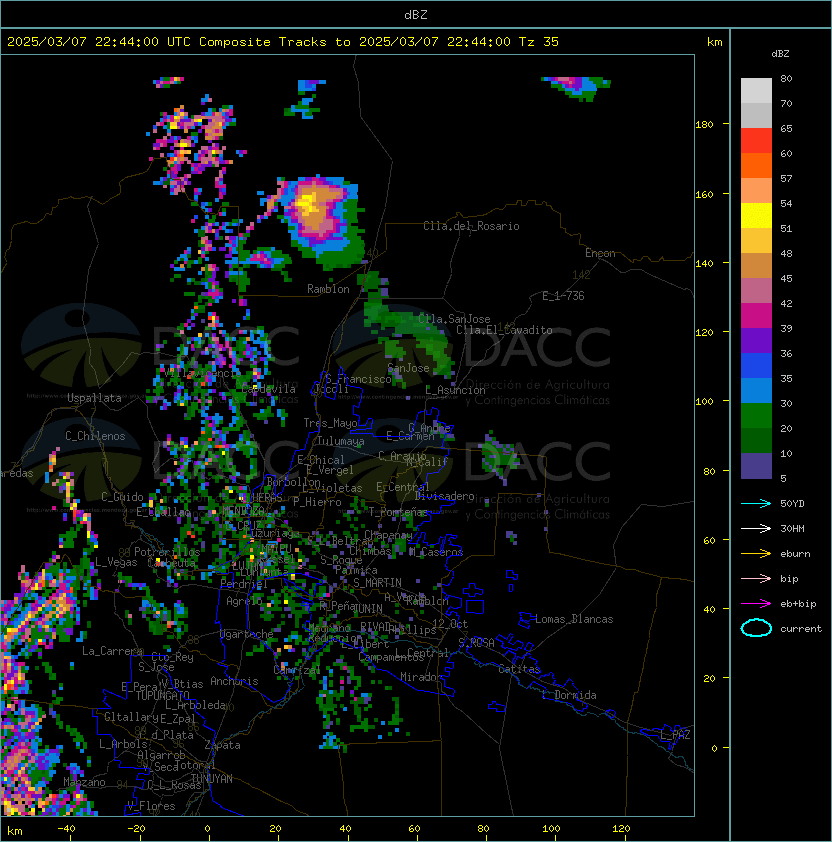Click the 'Anchoris' map label

(x=234, y=681)
